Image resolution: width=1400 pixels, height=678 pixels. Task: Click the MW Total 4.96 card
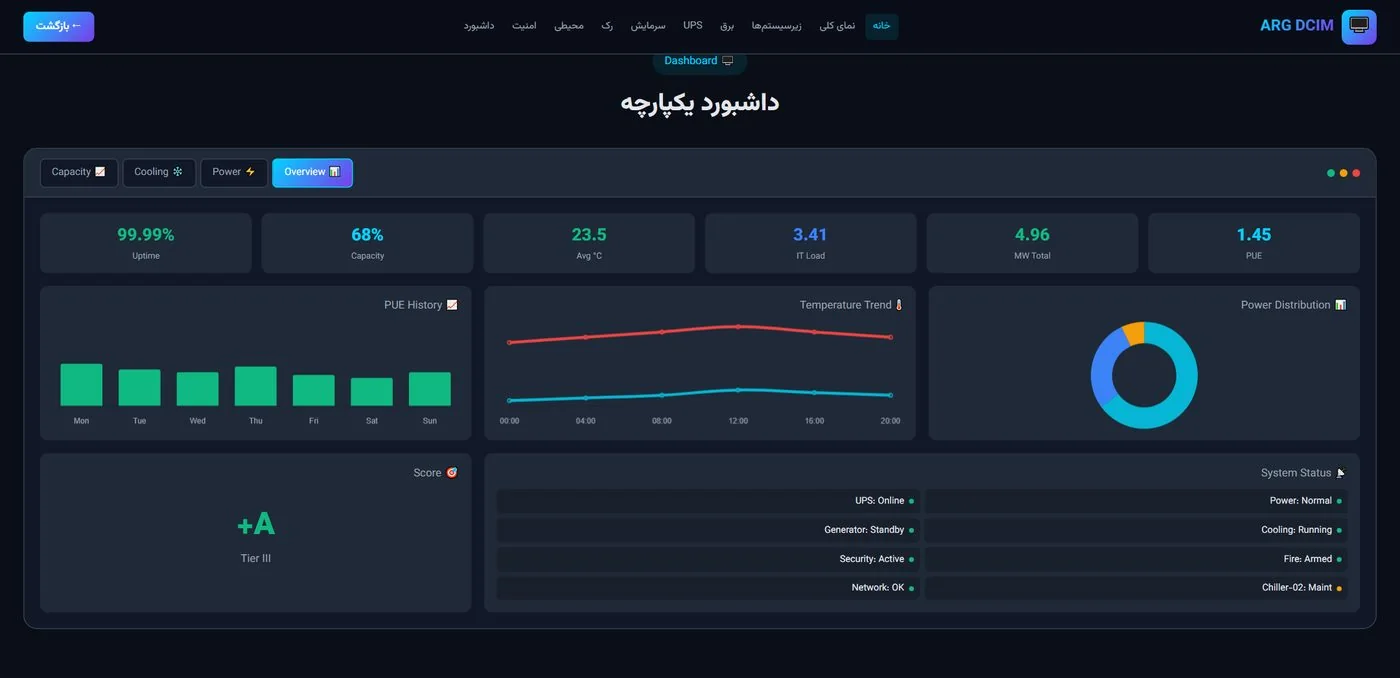click(1032, 243)
